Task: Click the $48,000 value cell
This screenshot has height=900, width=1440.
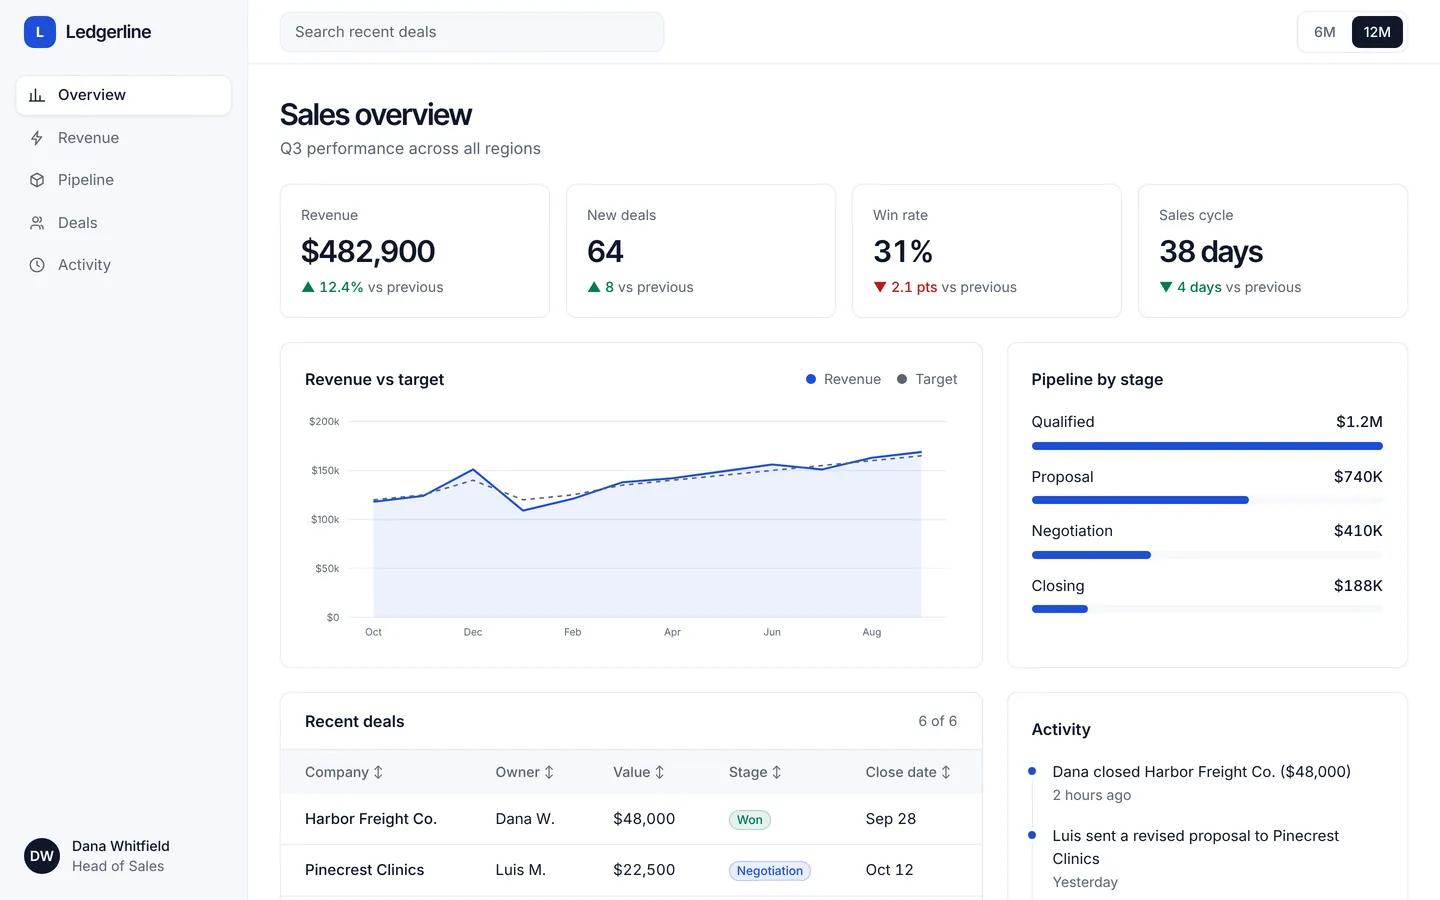Action: [644, 819]
